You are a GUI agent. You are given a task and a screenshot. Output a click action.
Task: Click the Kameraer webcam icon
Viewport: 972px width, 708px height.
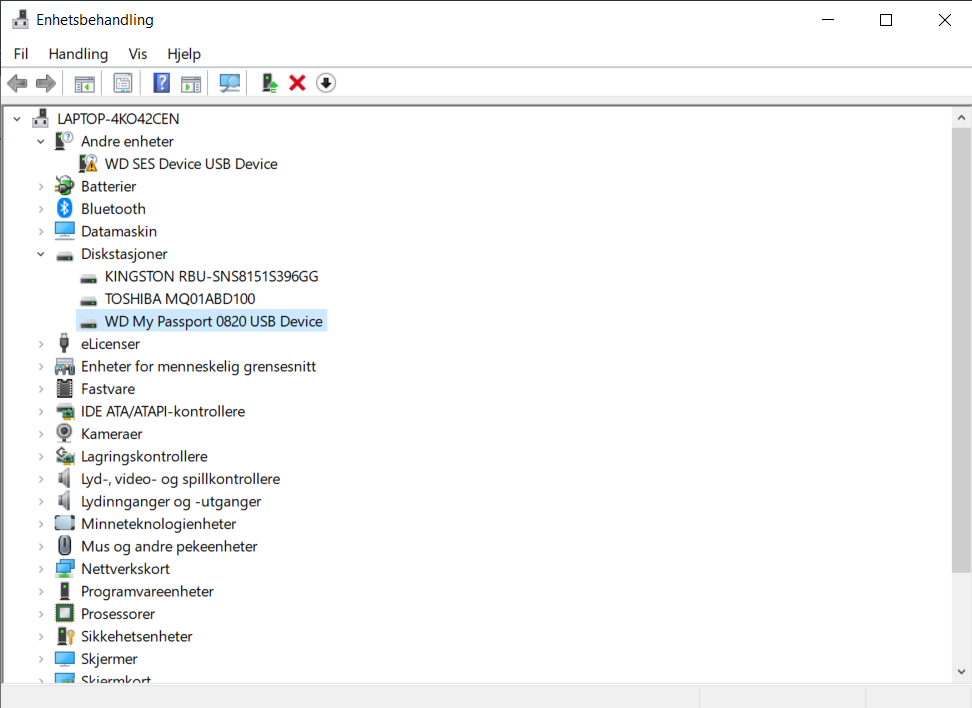(64, 433)
